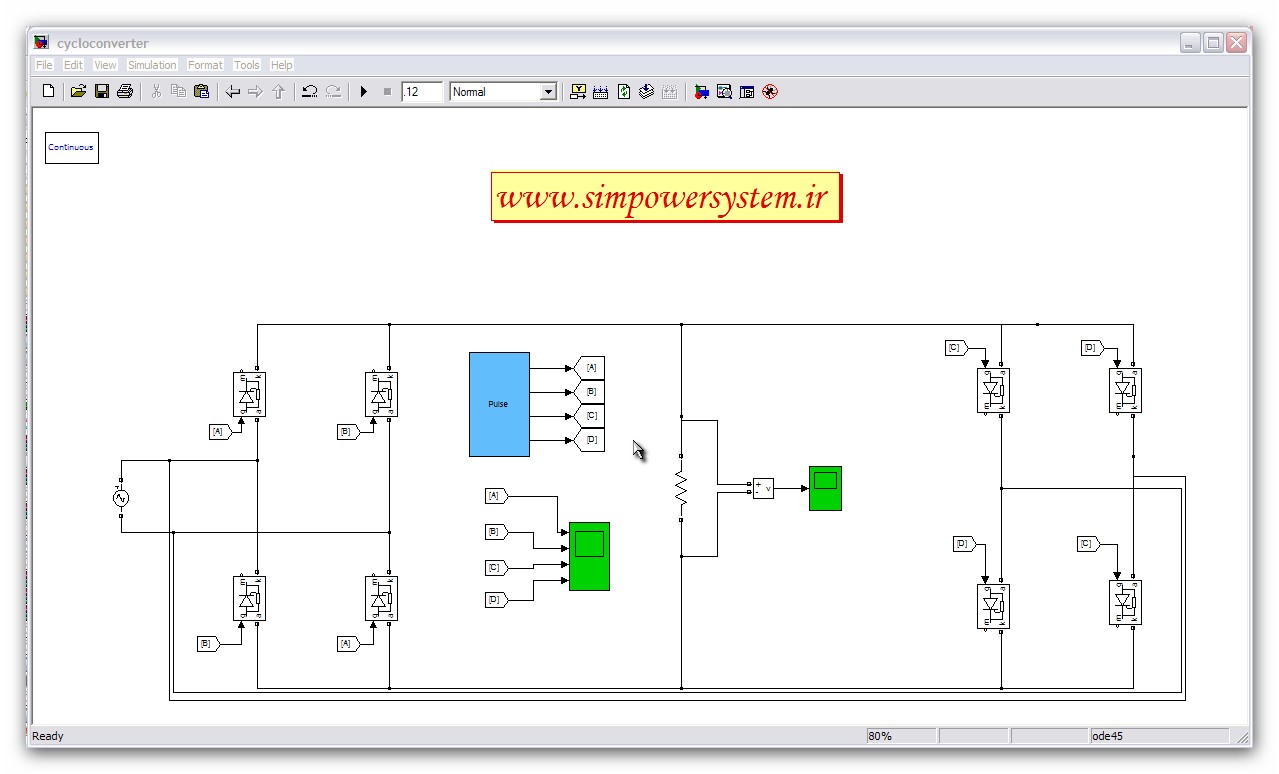Open the Format menu

[x=205, y=65]
